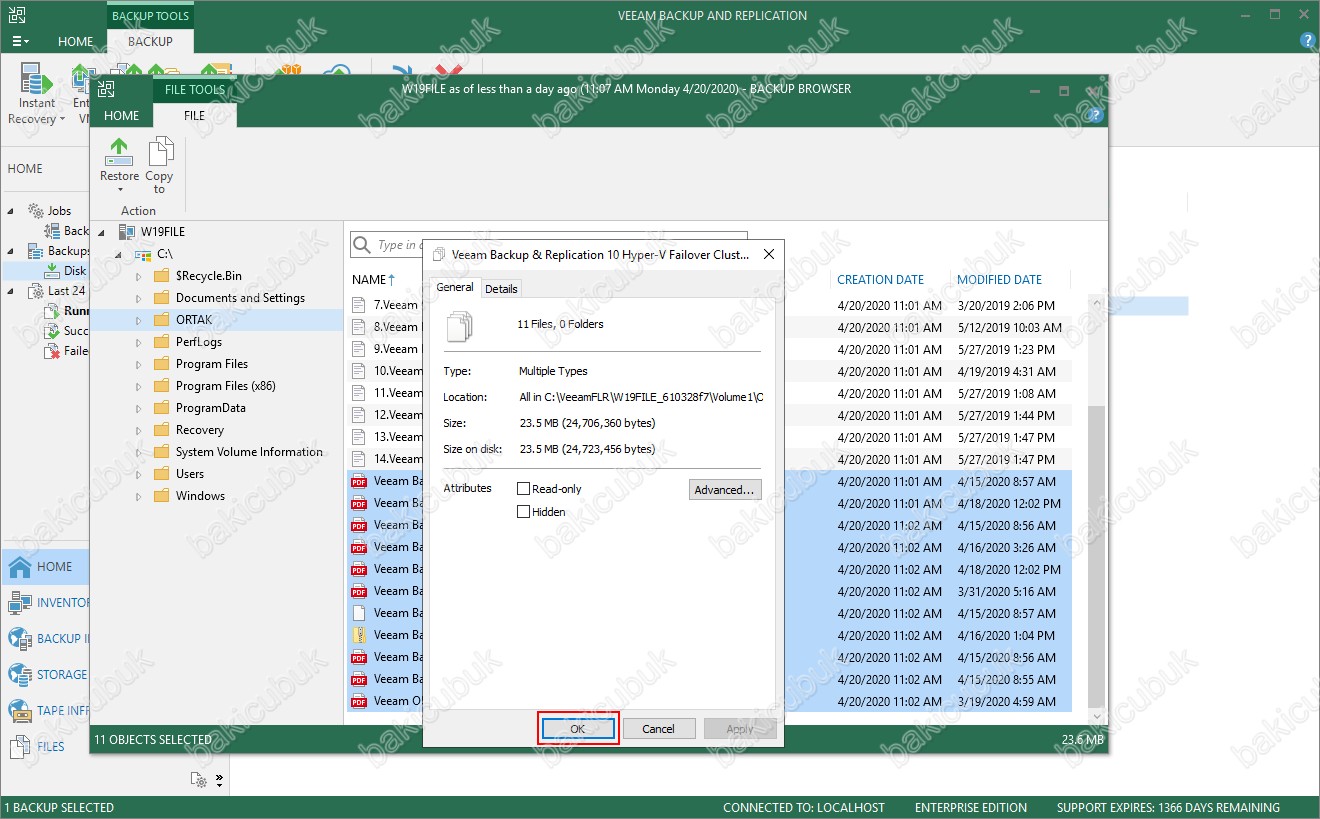Viewport: 1320px width, 819px height.
Task: Open the HOME tab in Backup Browser
Action: (122, 115)
